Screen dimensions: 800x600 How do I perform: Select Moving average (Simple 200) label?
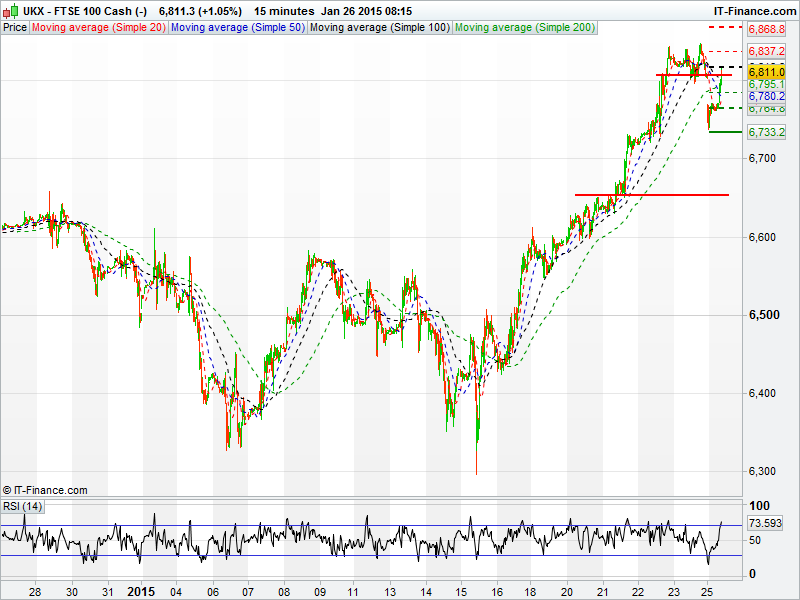tap(524, 28)
